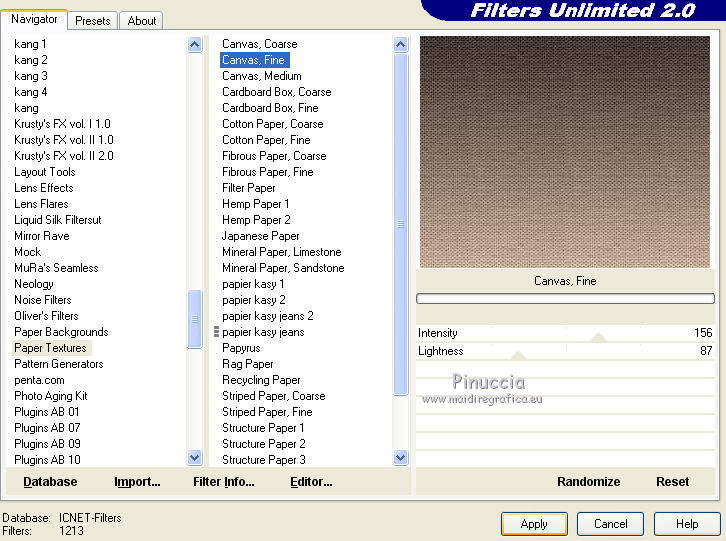Select Cardboard Box, Coarse
Image resolution: width=726 pixels, height=541 pixels.
click(276, 92)
